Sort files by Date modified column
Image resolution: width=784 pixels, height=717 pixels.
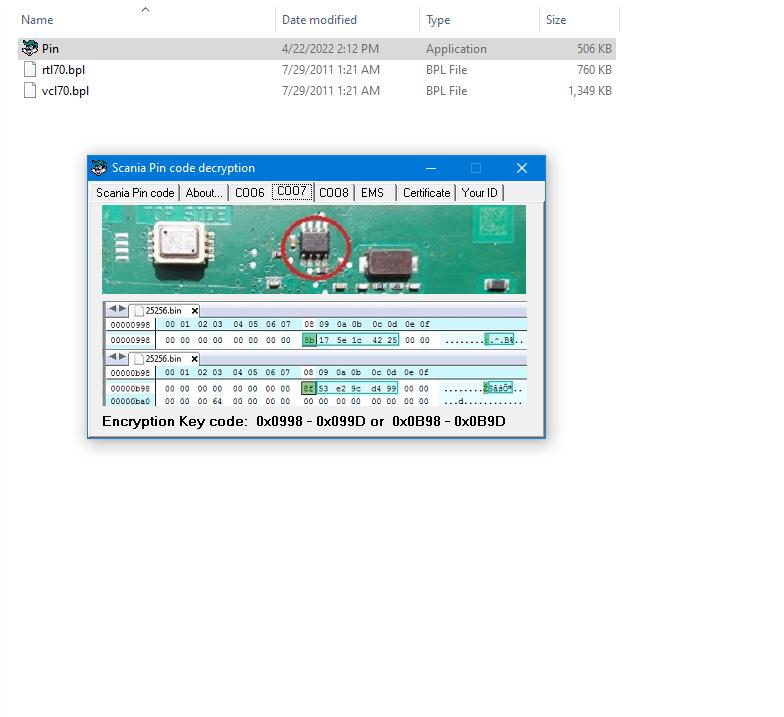(x=321, y=20)
